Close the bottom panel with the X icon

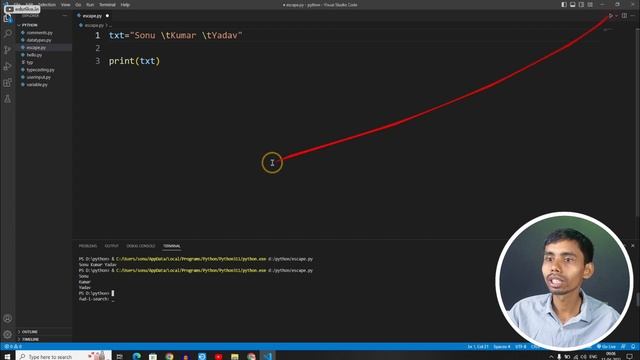point(633,246)
